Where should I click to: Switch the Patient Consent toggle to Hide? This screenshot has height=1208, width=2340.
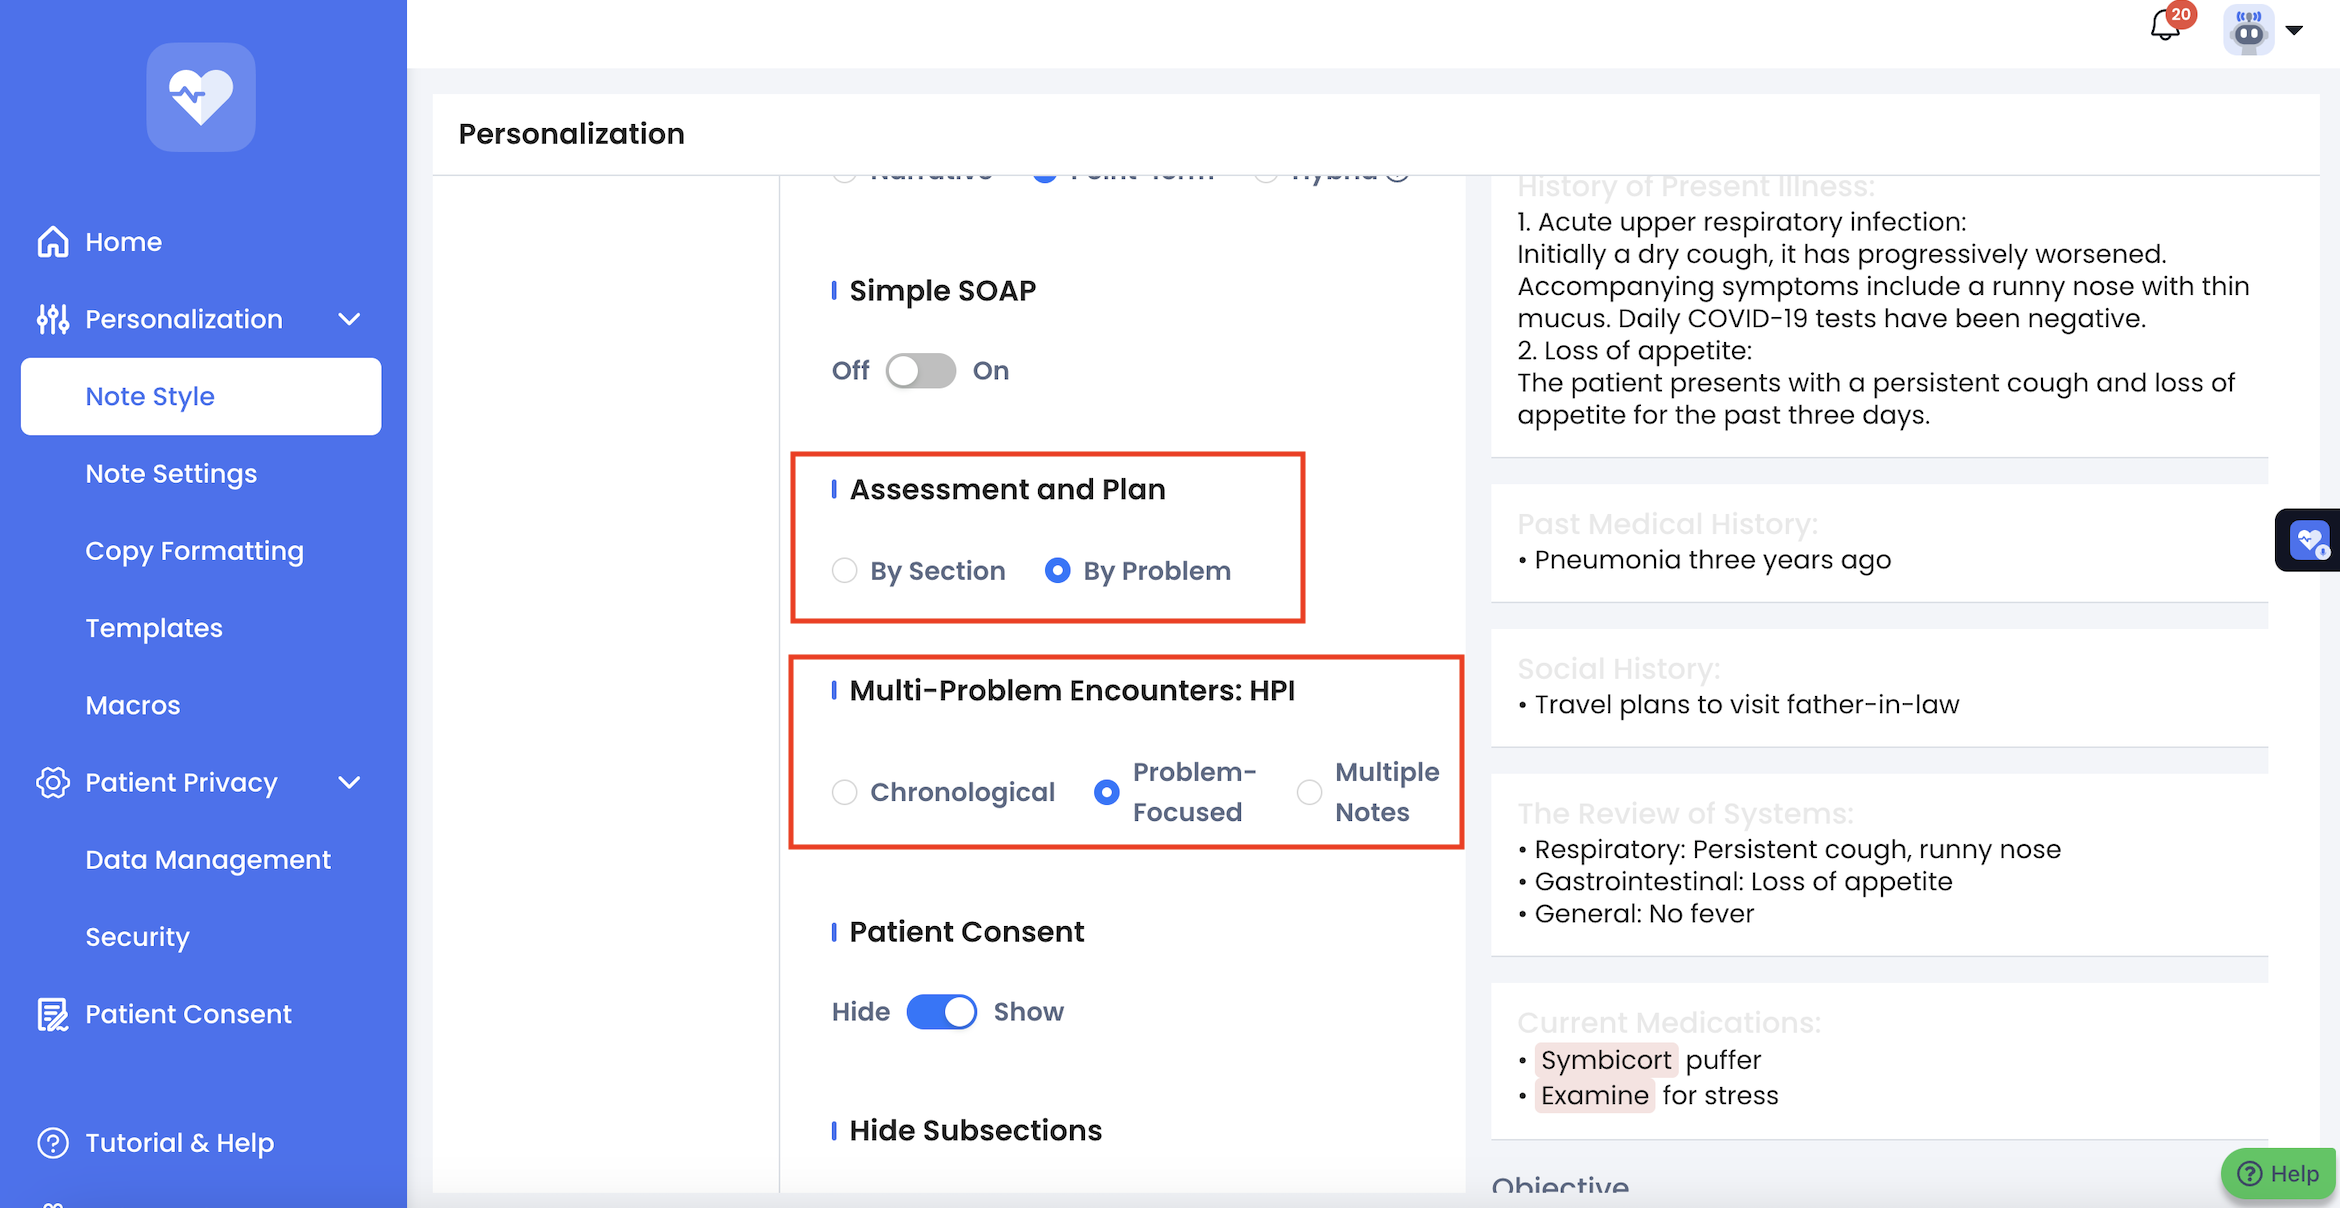tap(940, 1012)
